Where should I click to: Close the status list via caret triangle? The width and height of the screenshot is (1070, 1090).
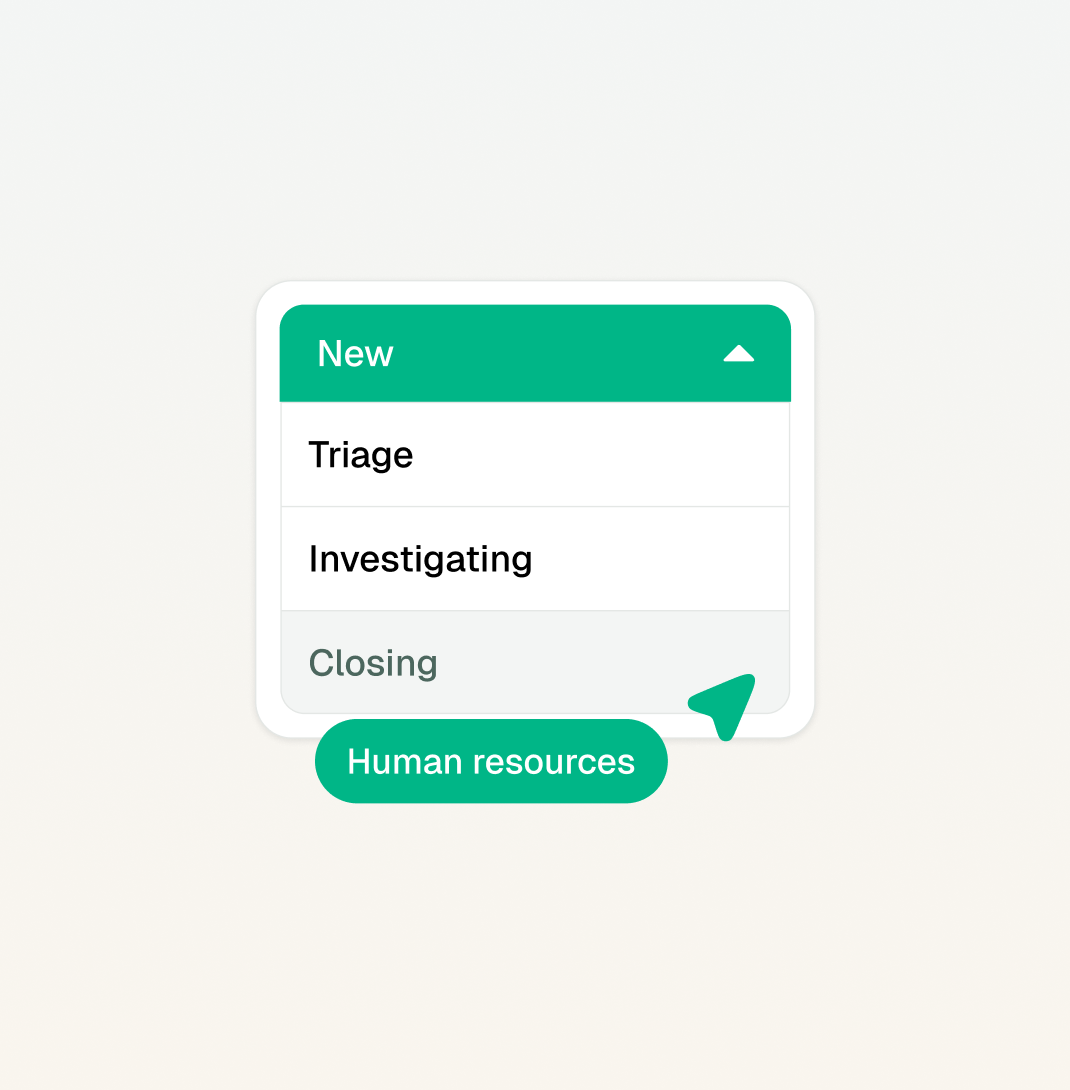(x=738, y=354)
